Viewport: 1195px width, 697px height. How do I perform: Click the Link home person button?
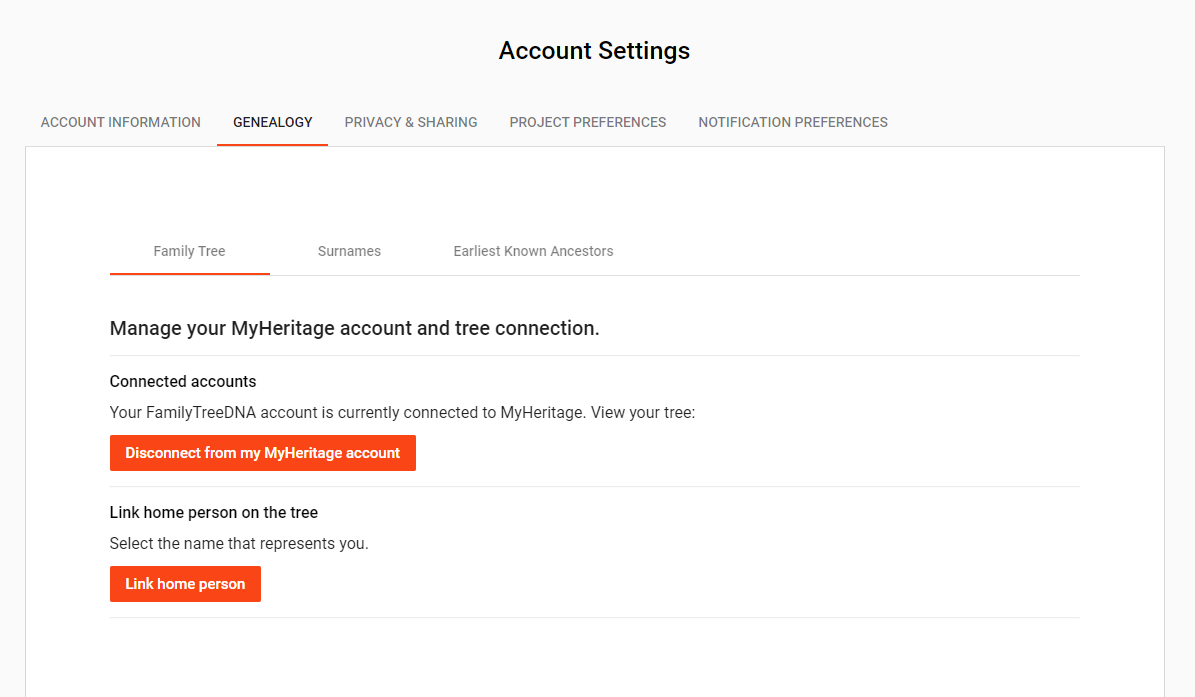tap(185, 584)
